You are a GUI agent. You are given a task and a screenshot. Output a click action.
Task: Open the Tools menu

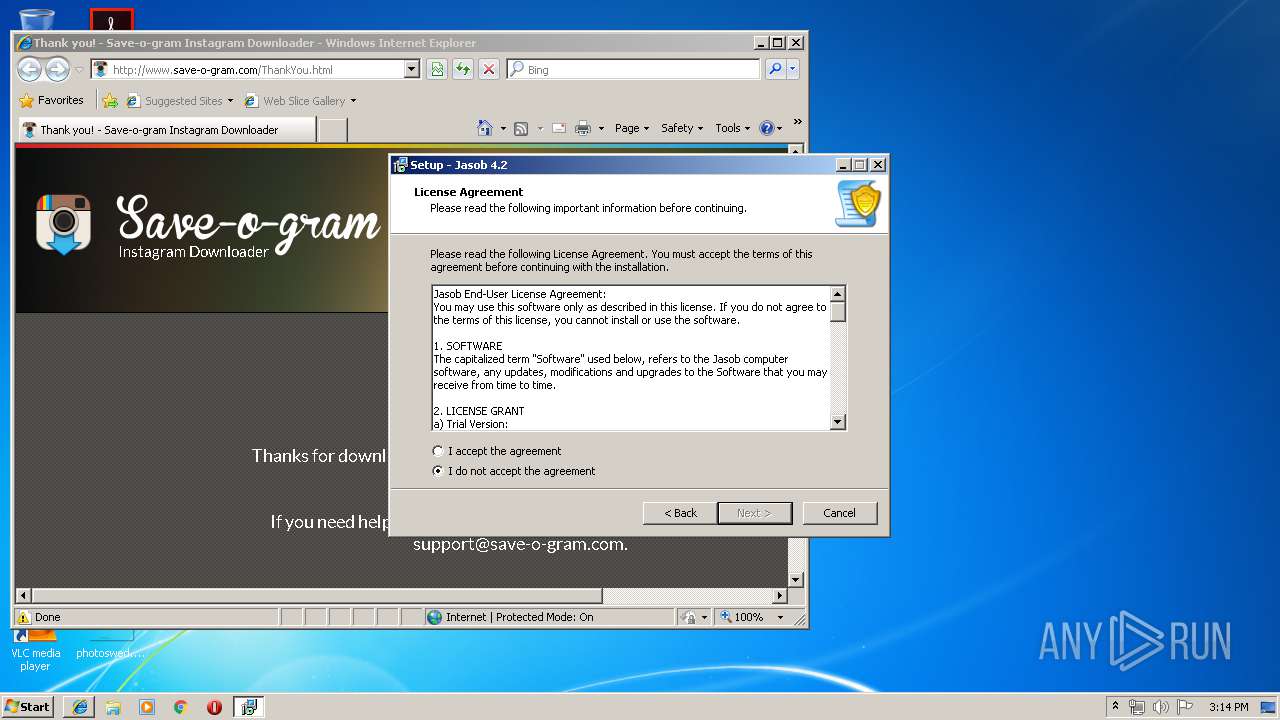(x=732, y=128)
